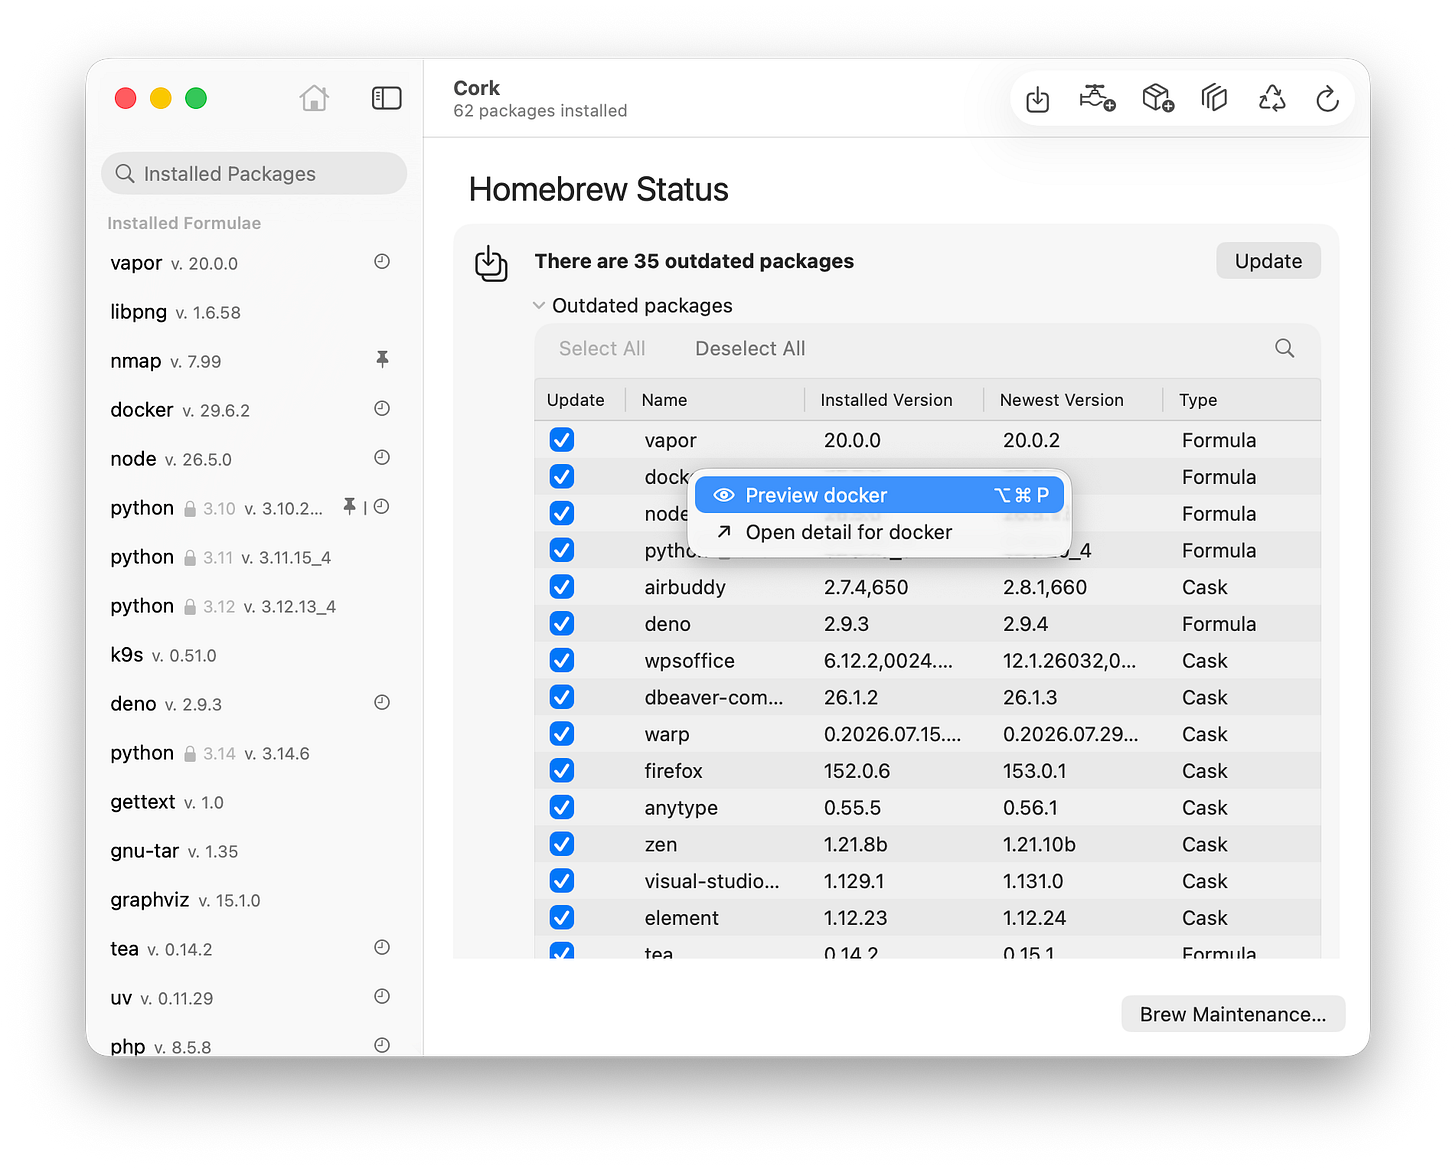This screenshot has height=1170, width=1456.
Task: Click the clock icon beside python 3.10
Action: (382, 507)
